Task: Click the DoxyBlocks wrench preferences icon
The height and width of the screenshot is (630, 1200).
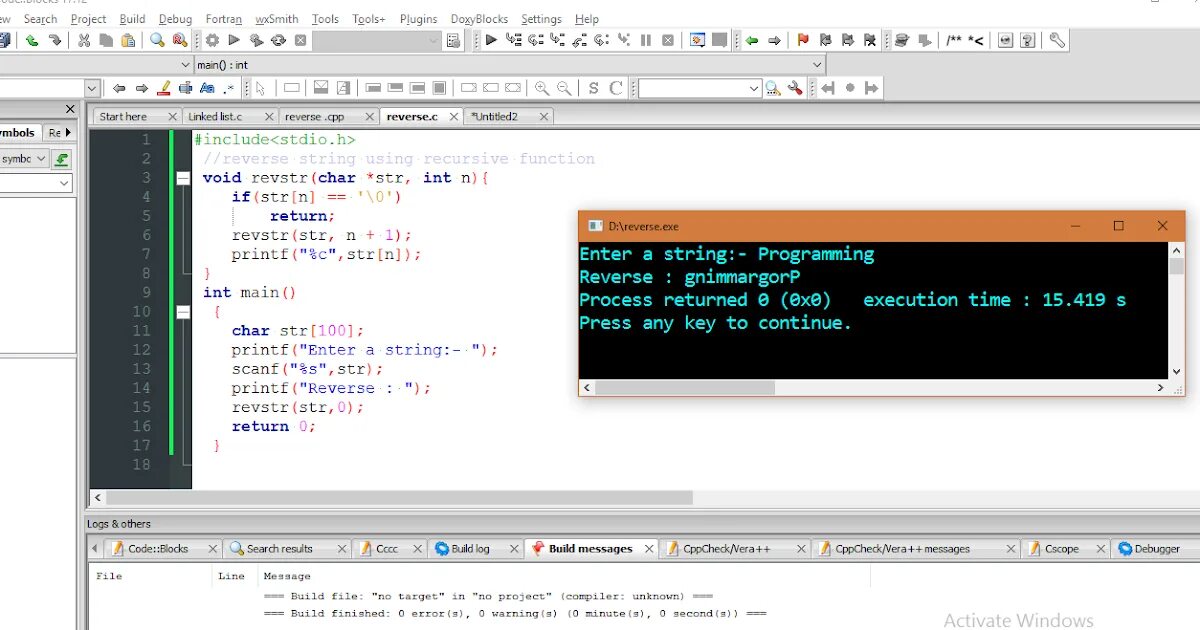Action: coord(1057,40)
